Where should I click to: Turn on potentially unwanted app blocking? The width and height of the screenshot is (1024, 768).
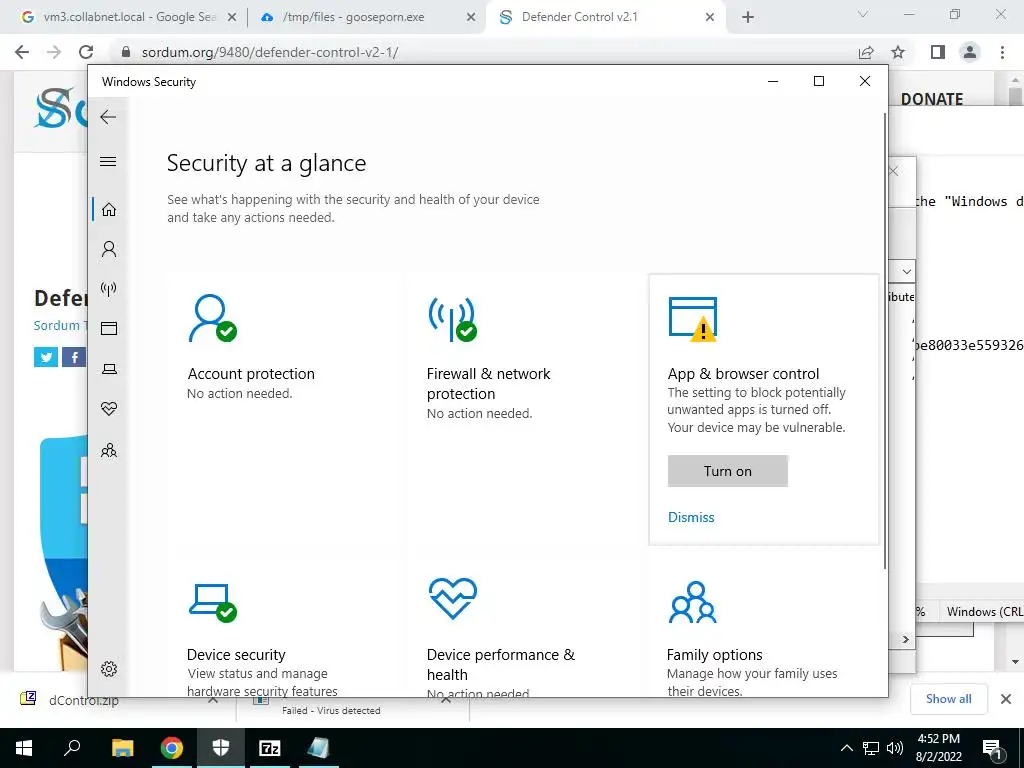point(728,471)
